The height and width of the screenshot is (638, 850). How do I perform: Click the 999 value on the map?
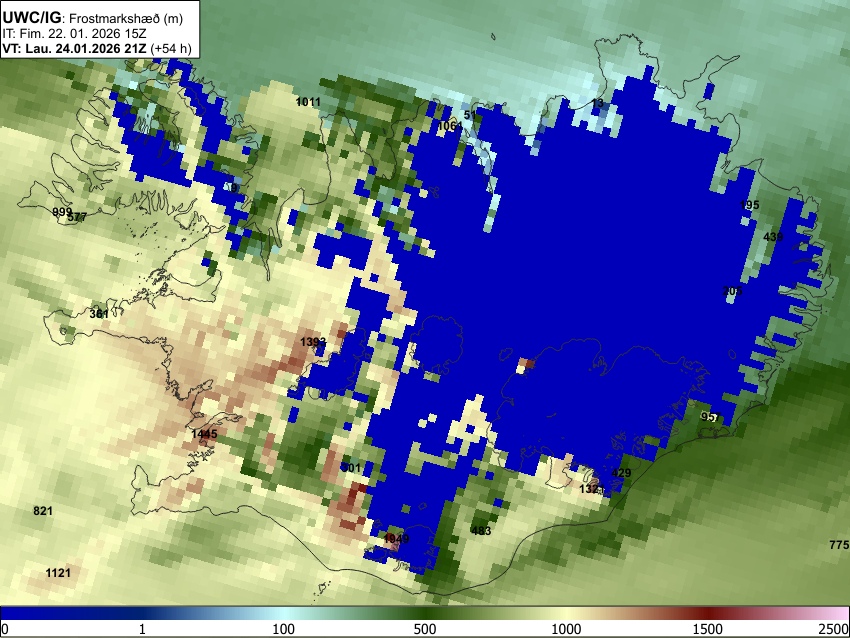pos(62,212)
